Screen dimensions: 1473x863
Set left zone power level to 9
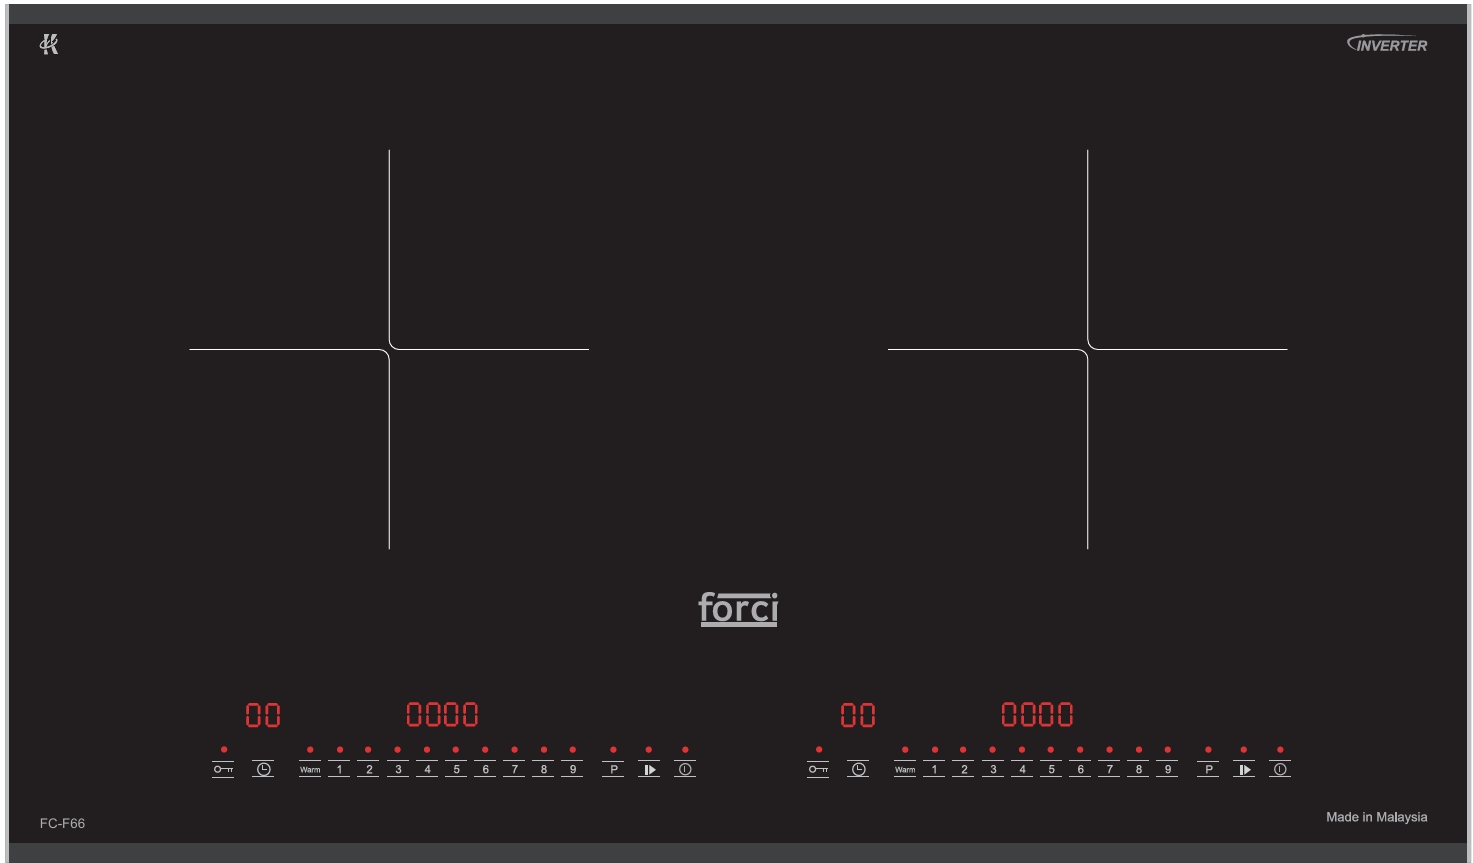click(572, 769)
